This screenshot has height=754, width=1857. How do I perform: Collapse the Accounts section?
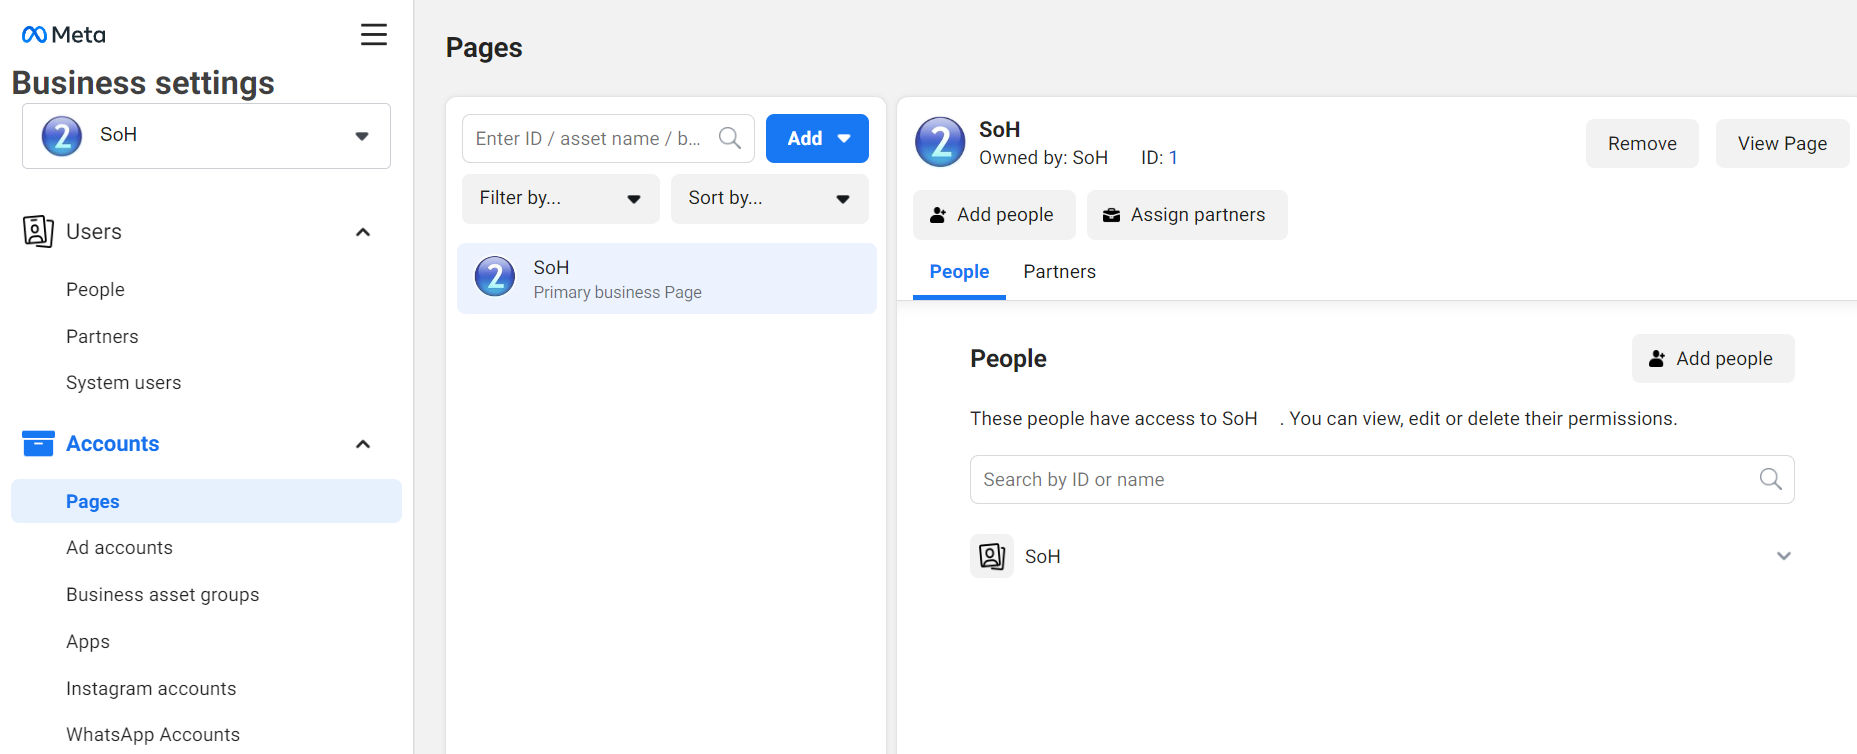tap(363, 444)
